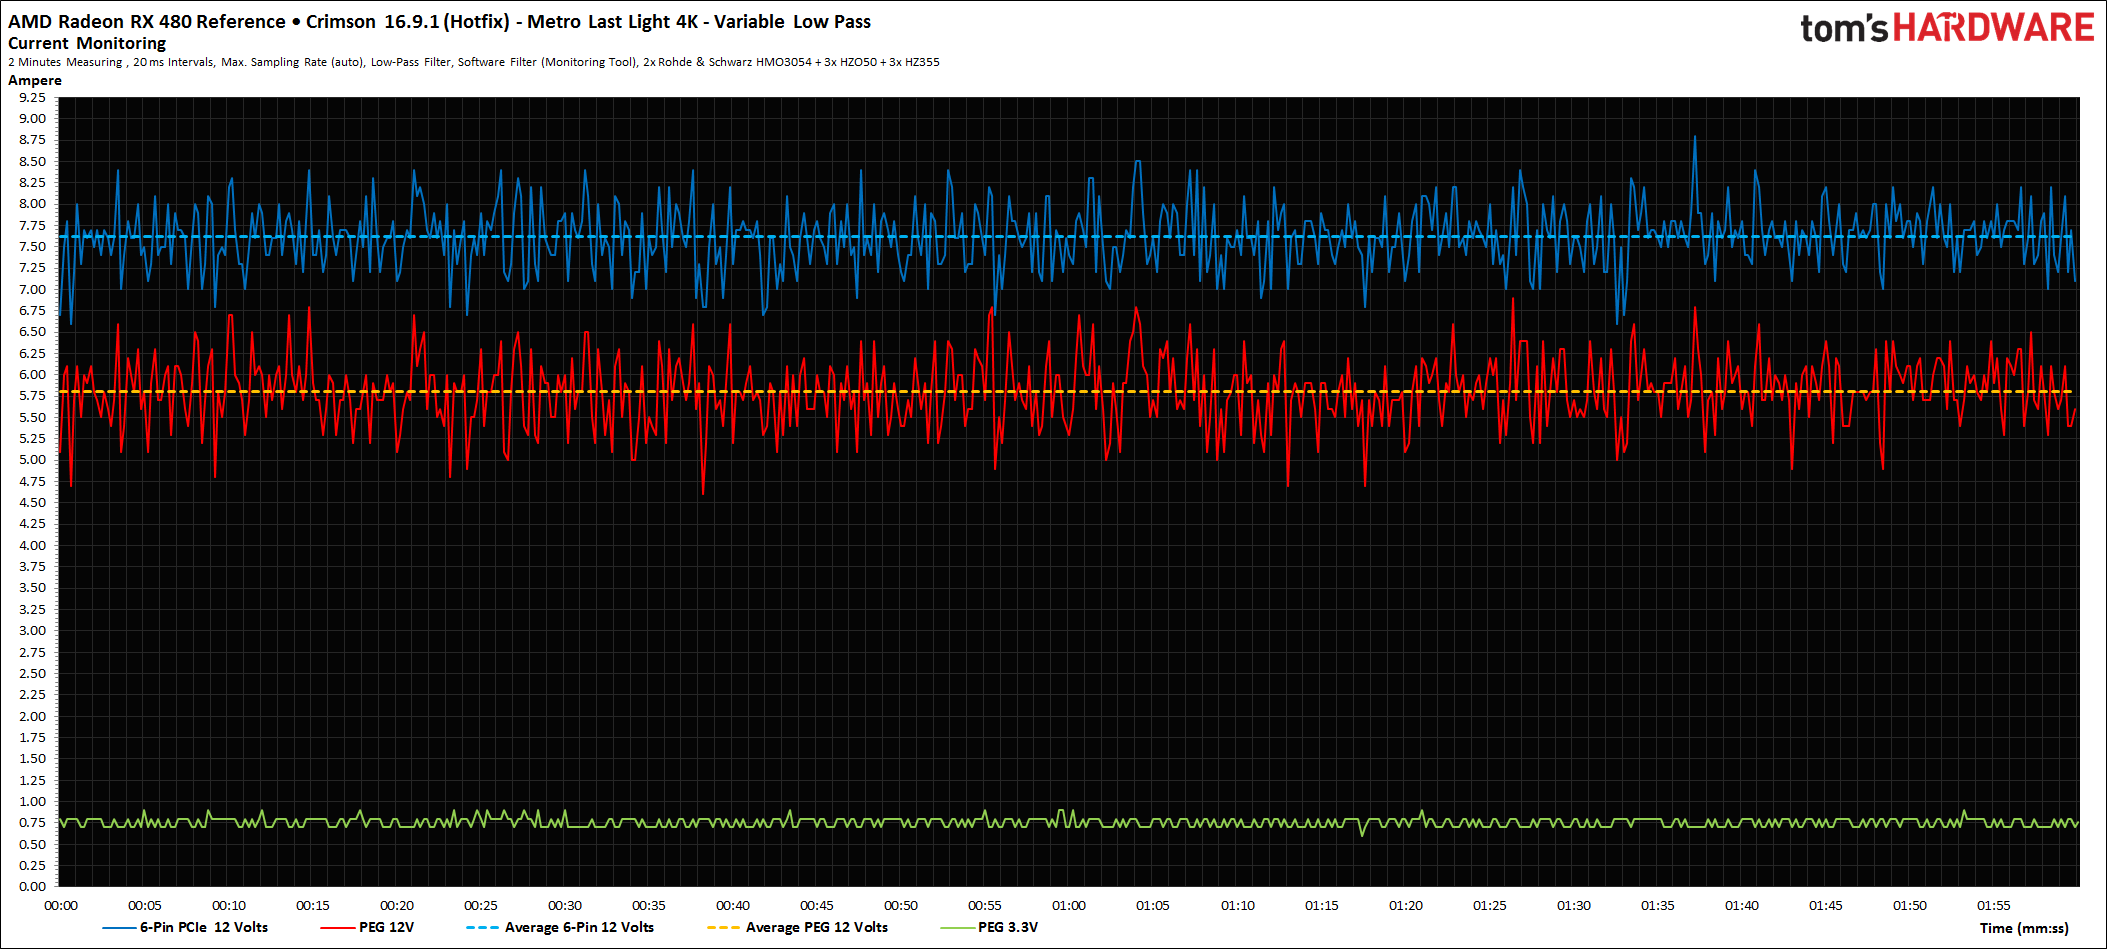Click the Time (mm:ss) axis label
The height and width of the screenshot is (949, 2107).
click(x=2024, y=928)
